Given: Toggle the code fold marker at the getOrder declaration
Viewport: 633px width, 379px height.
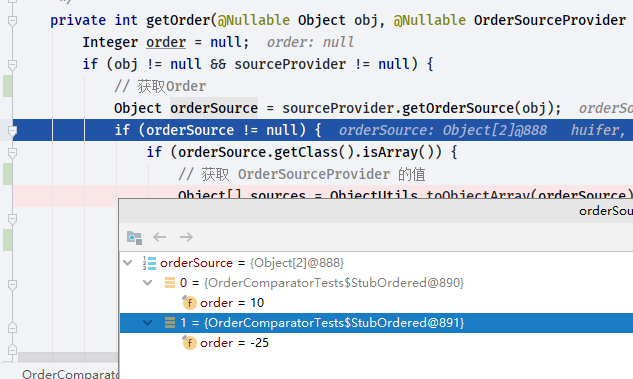Looking at the screenshot, I should 13,20.
